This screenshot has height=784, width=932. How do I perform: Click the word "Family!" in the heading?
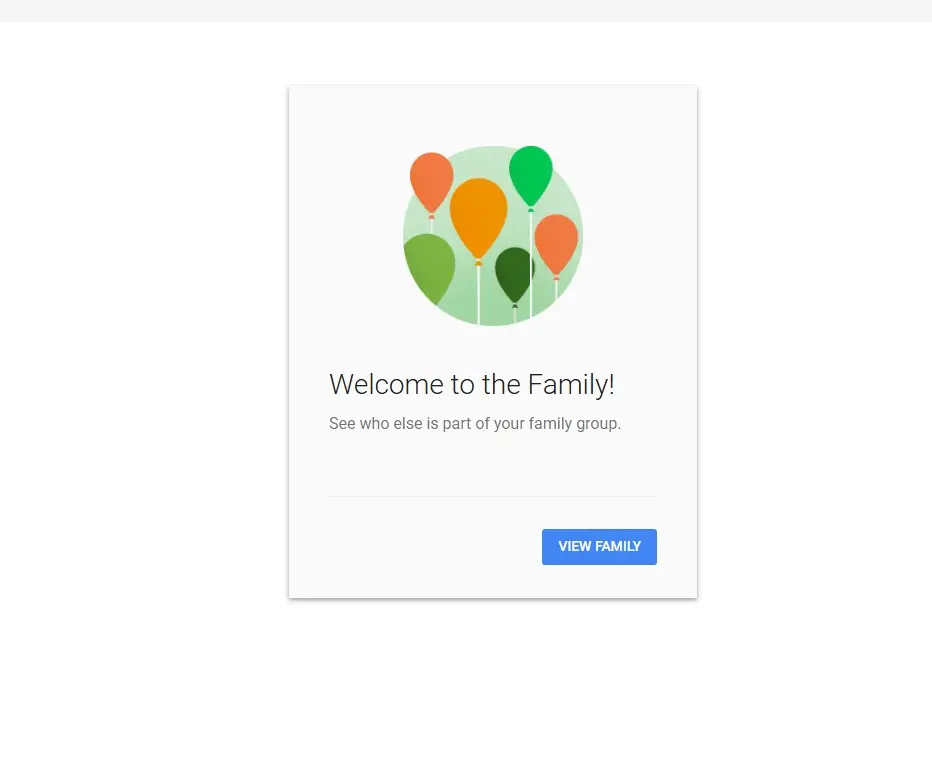coord(571,385)
